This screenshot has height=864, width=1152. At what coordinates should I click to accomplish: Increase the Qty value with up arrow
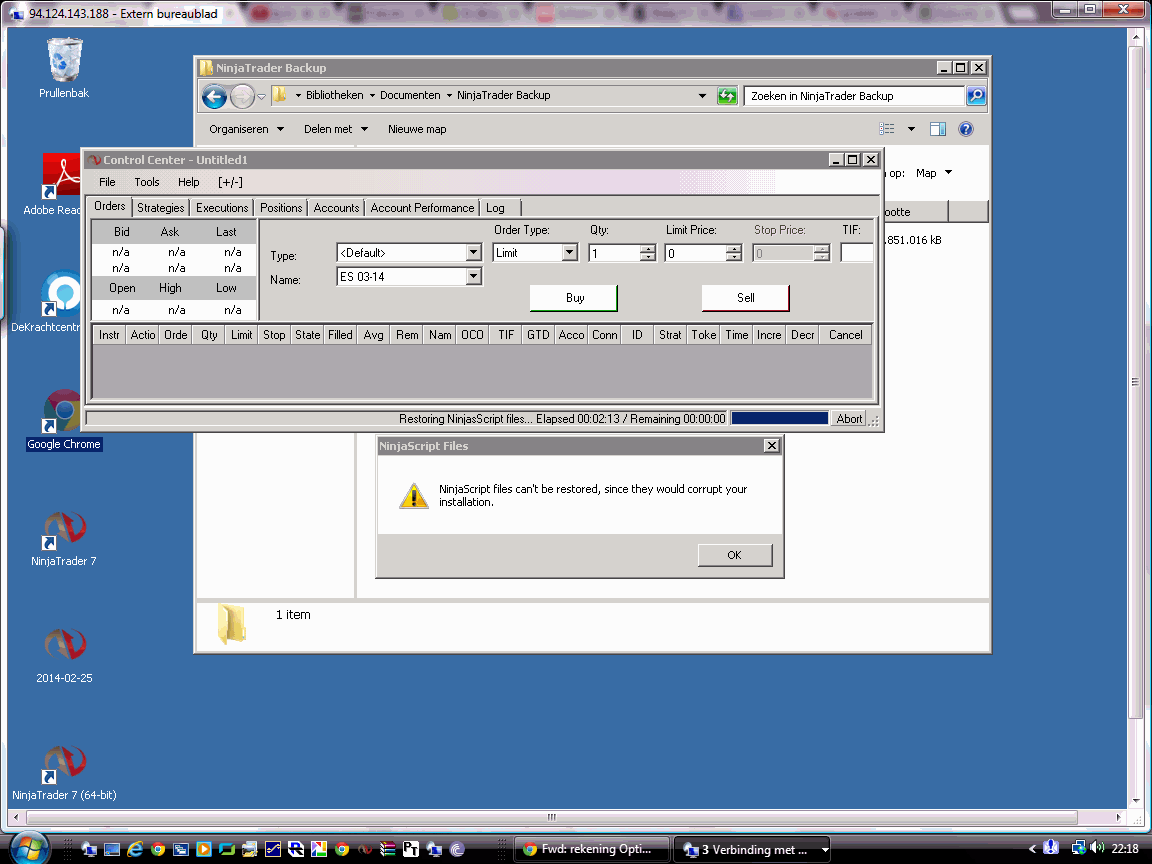647,248
